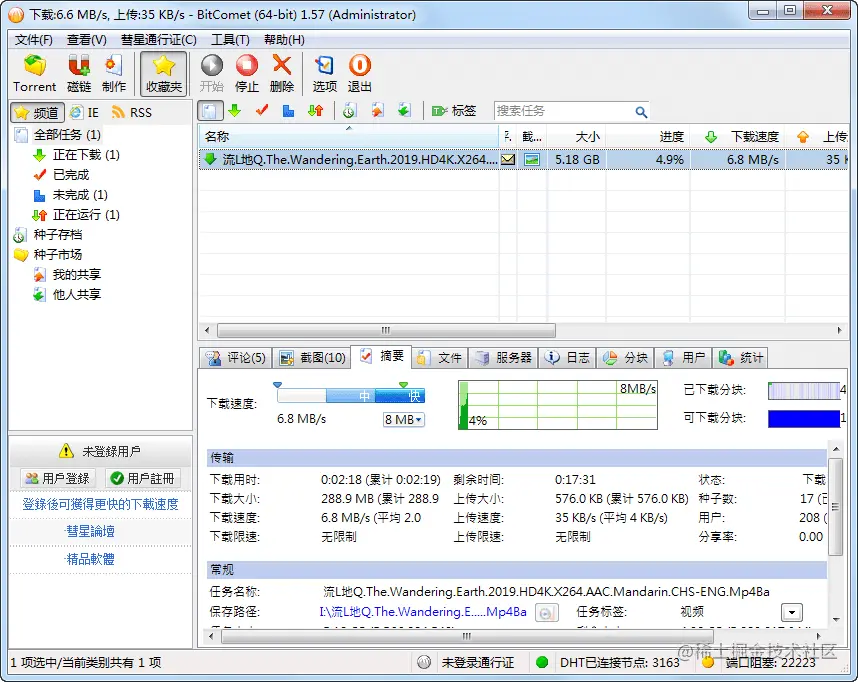This screenshot has width=858, height=682.
Task: Filter the list by unfinished tasks (blue icon)
Action: coord(288,111)
